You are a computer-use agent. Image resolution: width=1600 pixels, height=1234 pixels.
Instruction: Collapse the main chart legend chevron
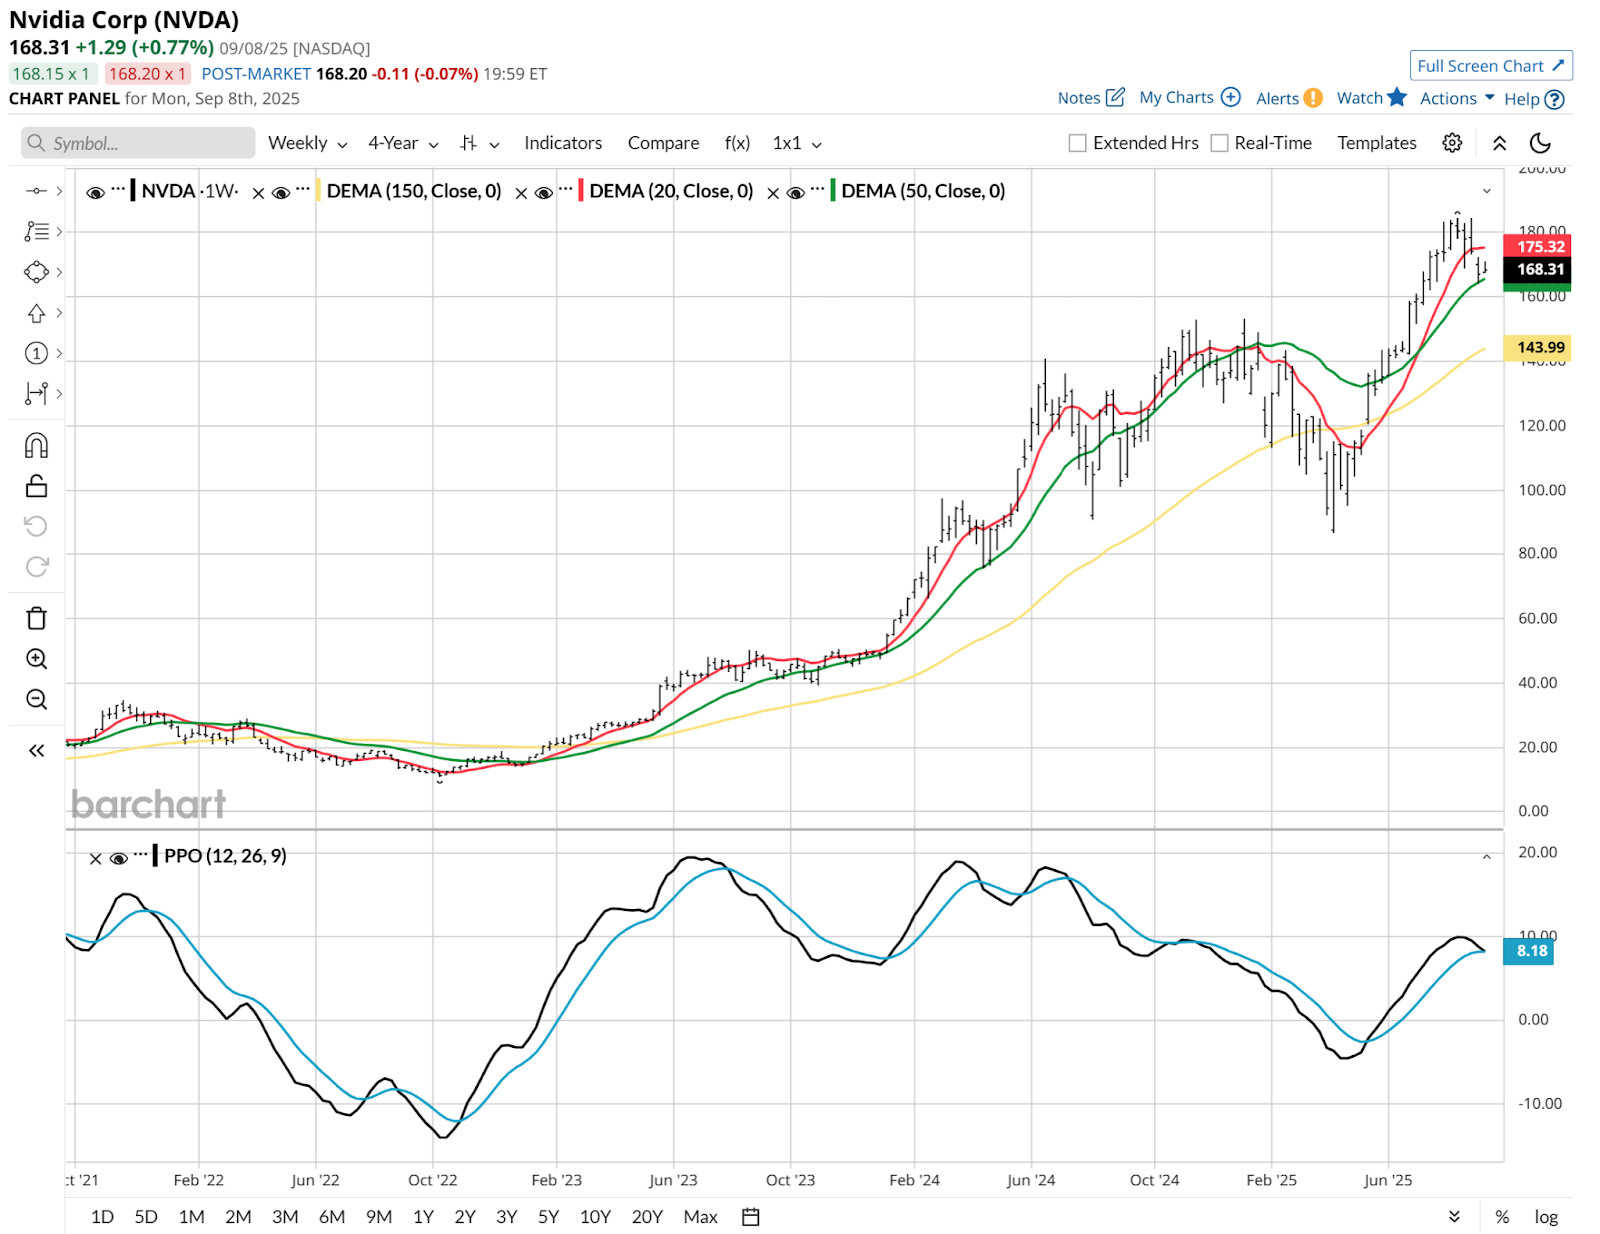1486,191
